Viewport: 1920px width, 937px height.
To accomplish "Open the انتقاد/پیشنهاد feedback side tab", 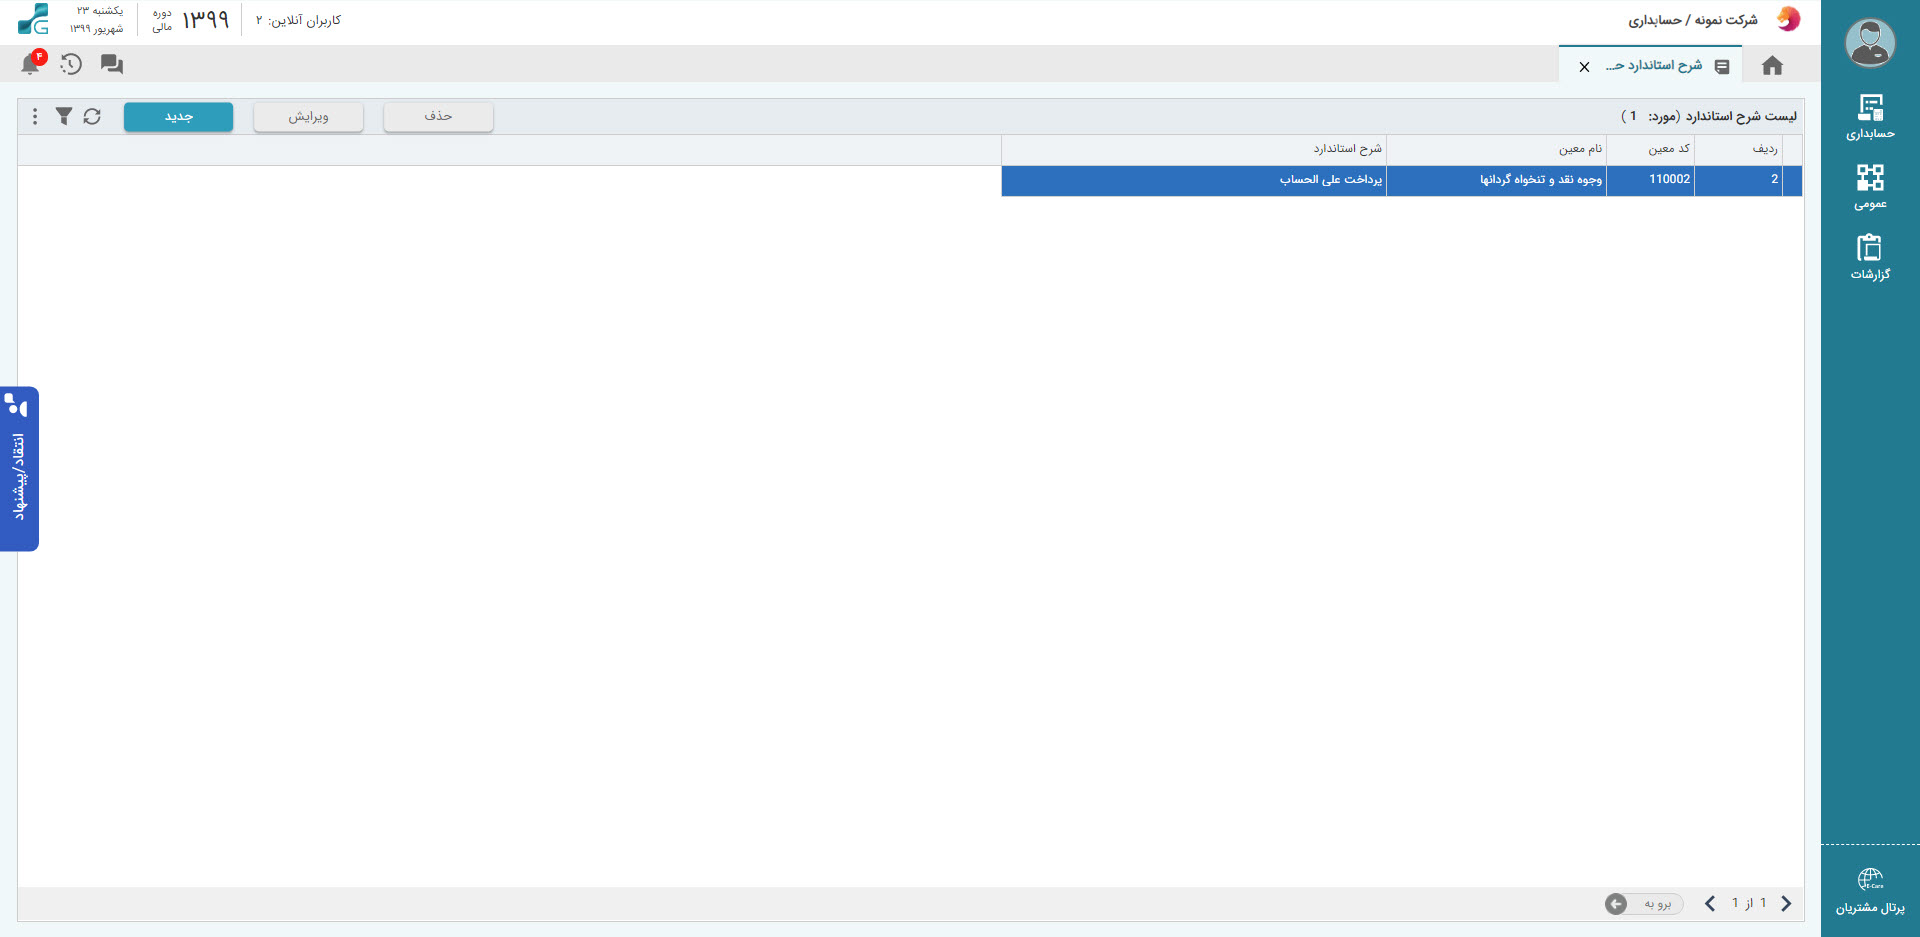I will click(x=19, y=469).
